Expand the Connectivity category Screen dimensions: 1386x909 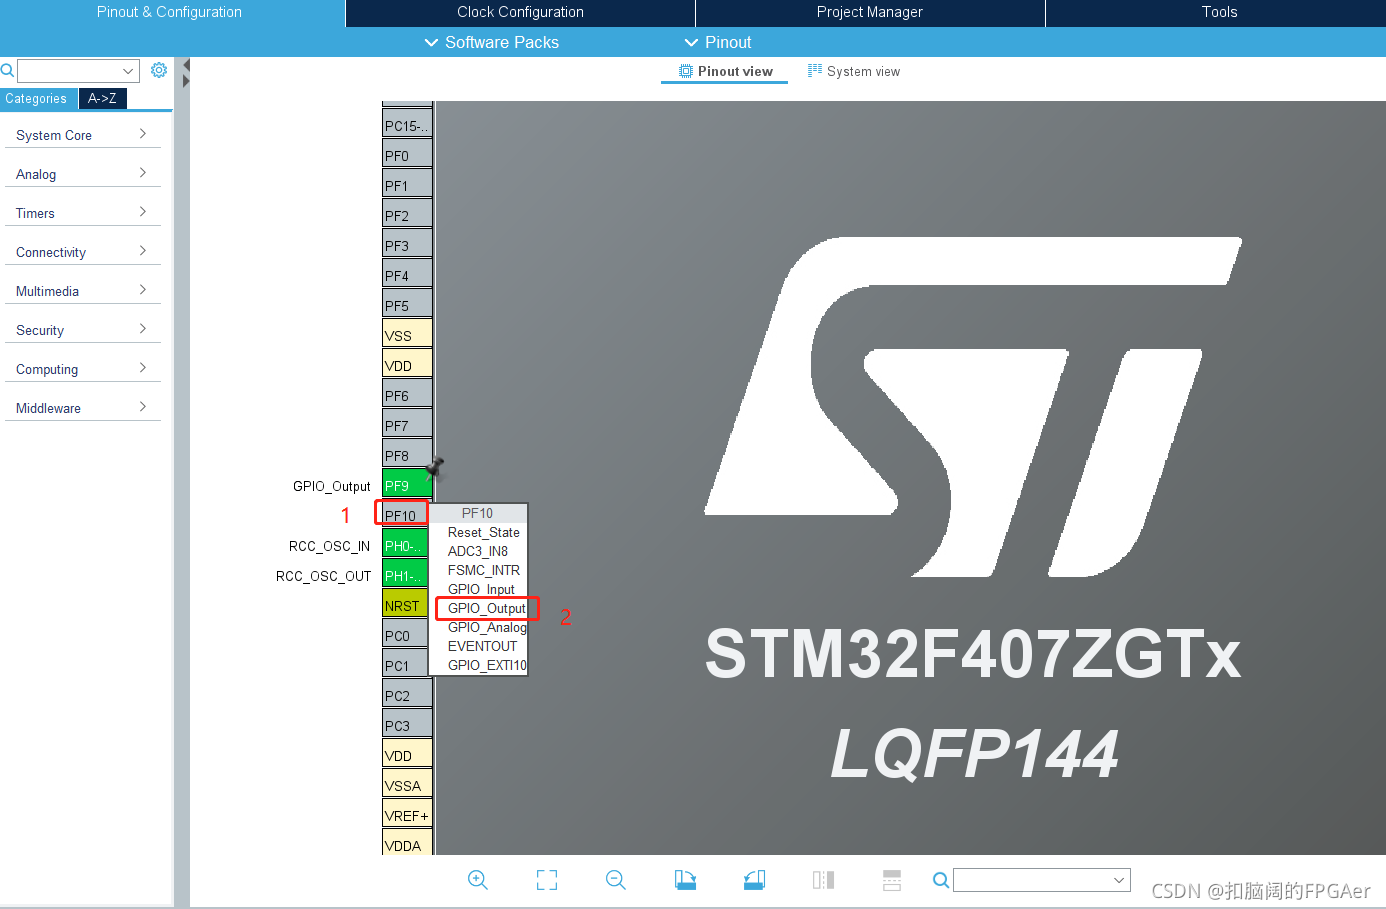pyautogui.click(x=82, y=252)
